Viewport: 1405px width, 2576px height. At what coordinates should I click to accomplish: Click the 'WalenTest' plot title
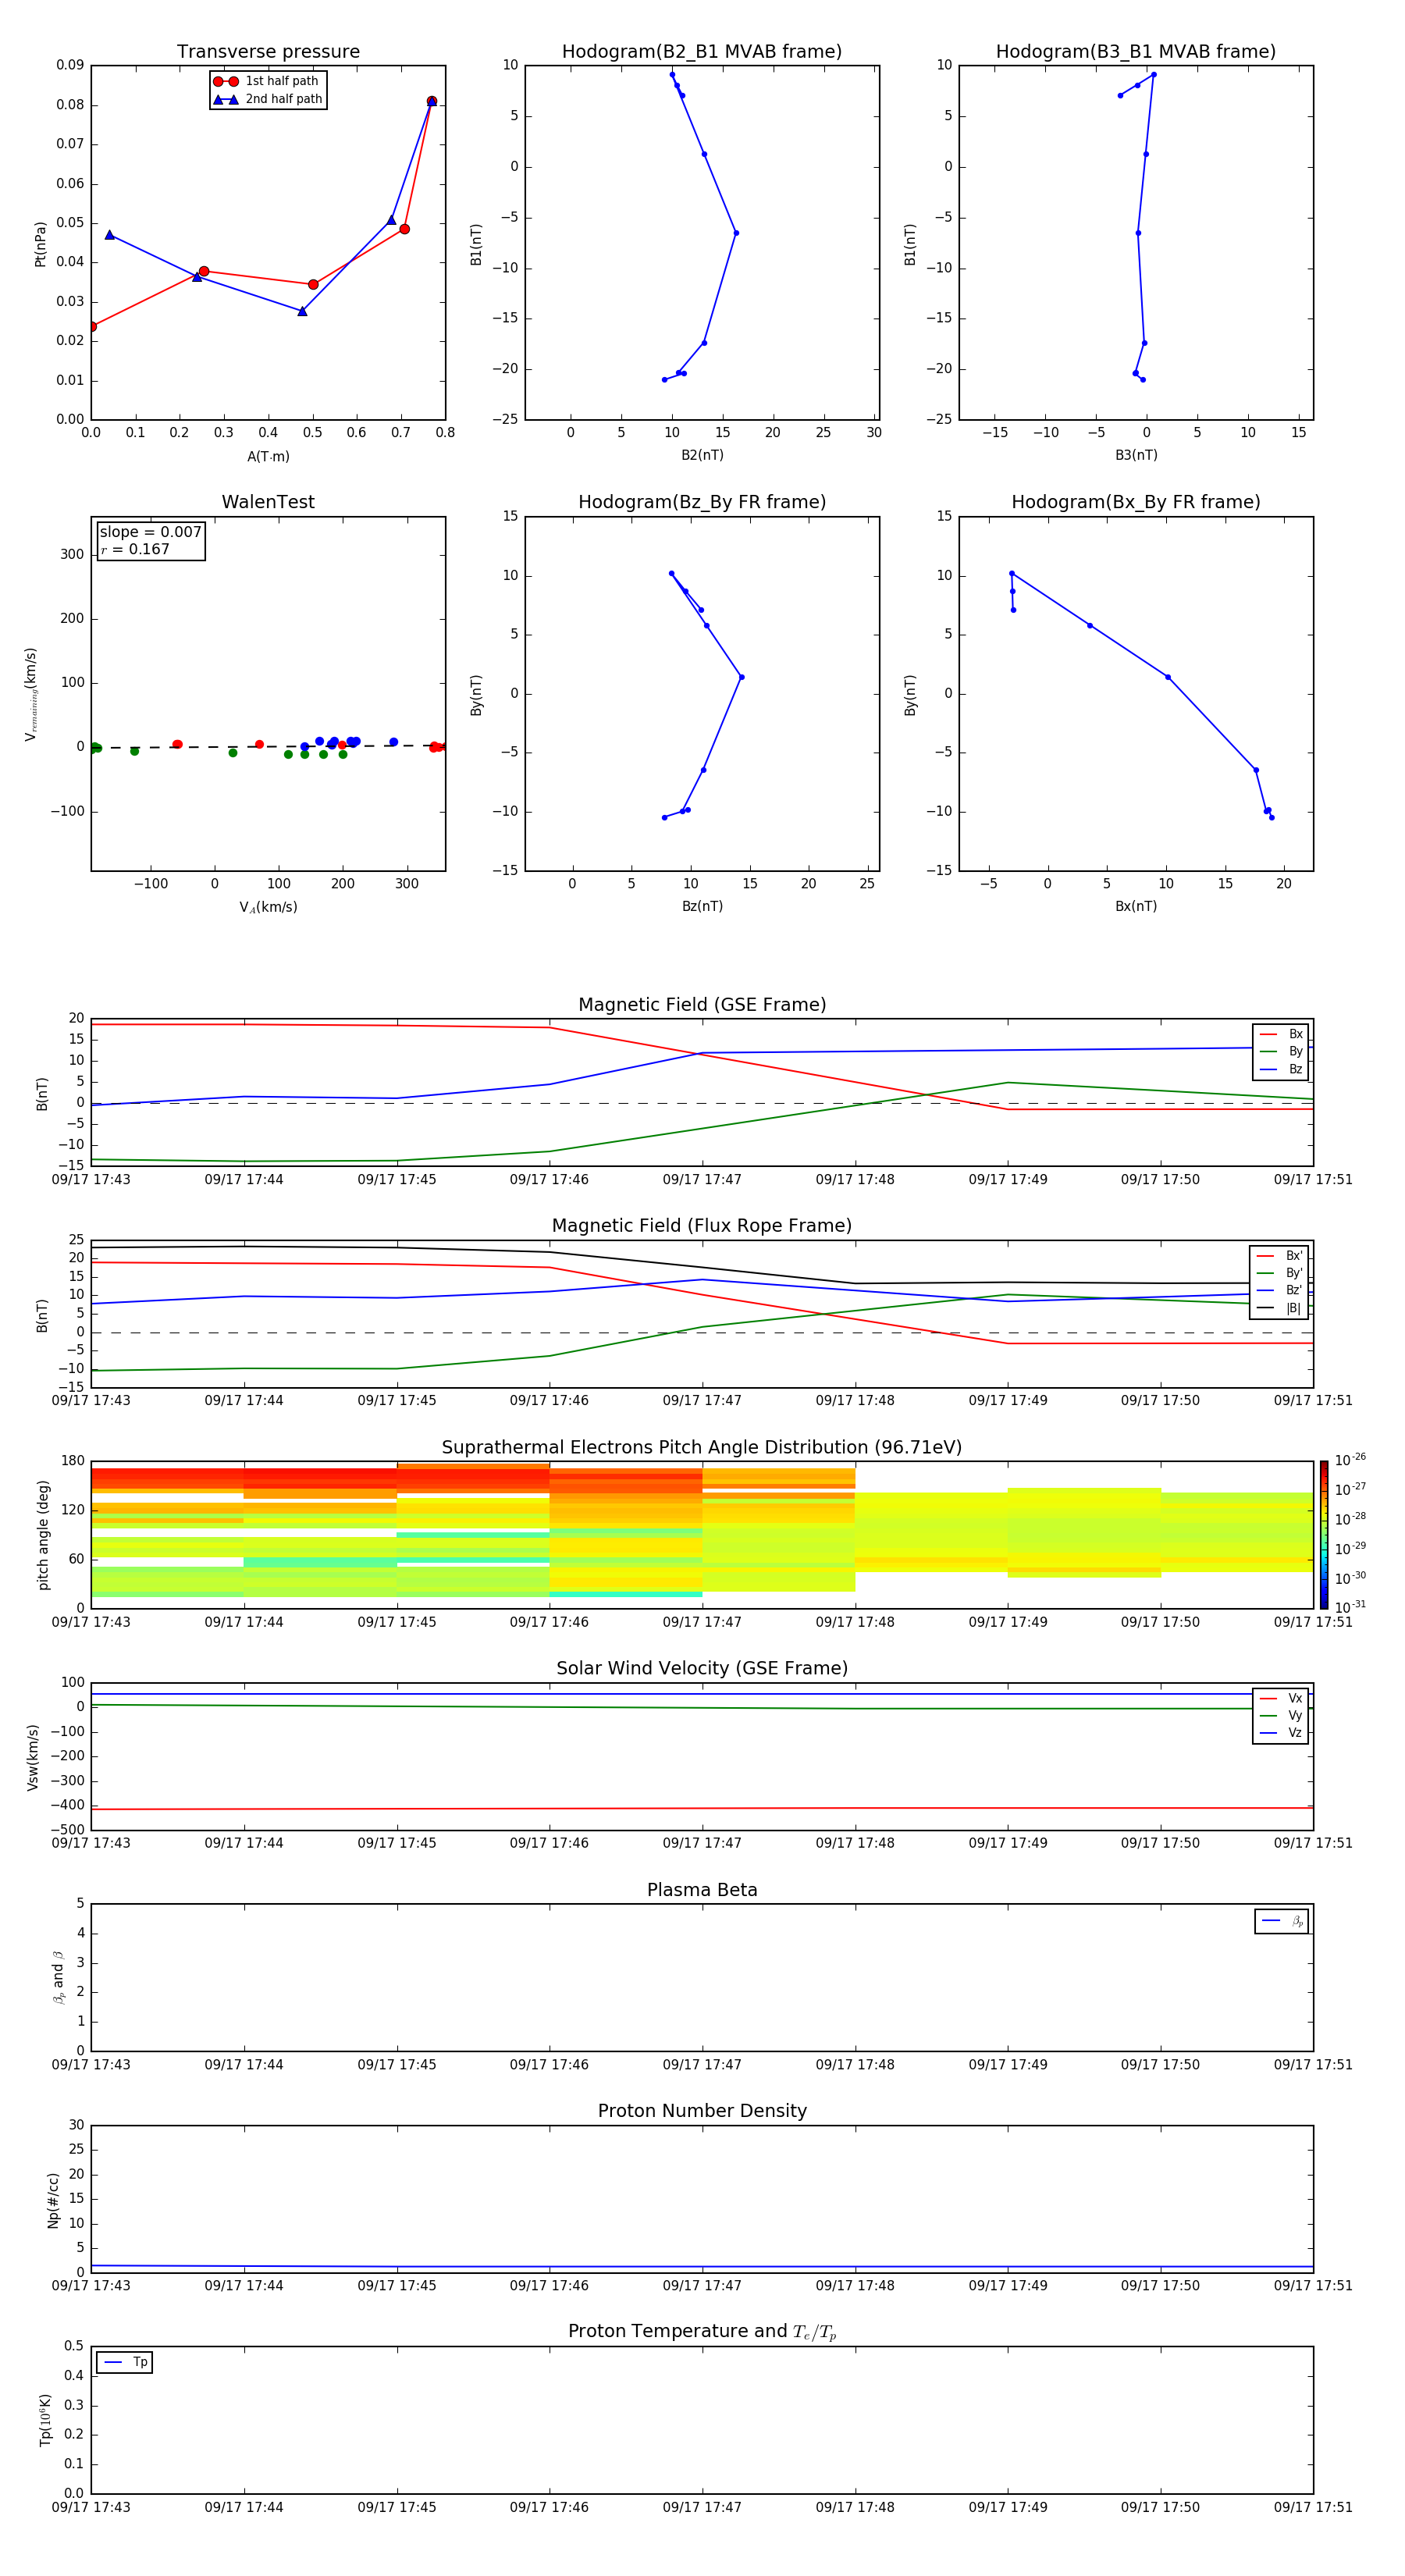pos(268,502)
